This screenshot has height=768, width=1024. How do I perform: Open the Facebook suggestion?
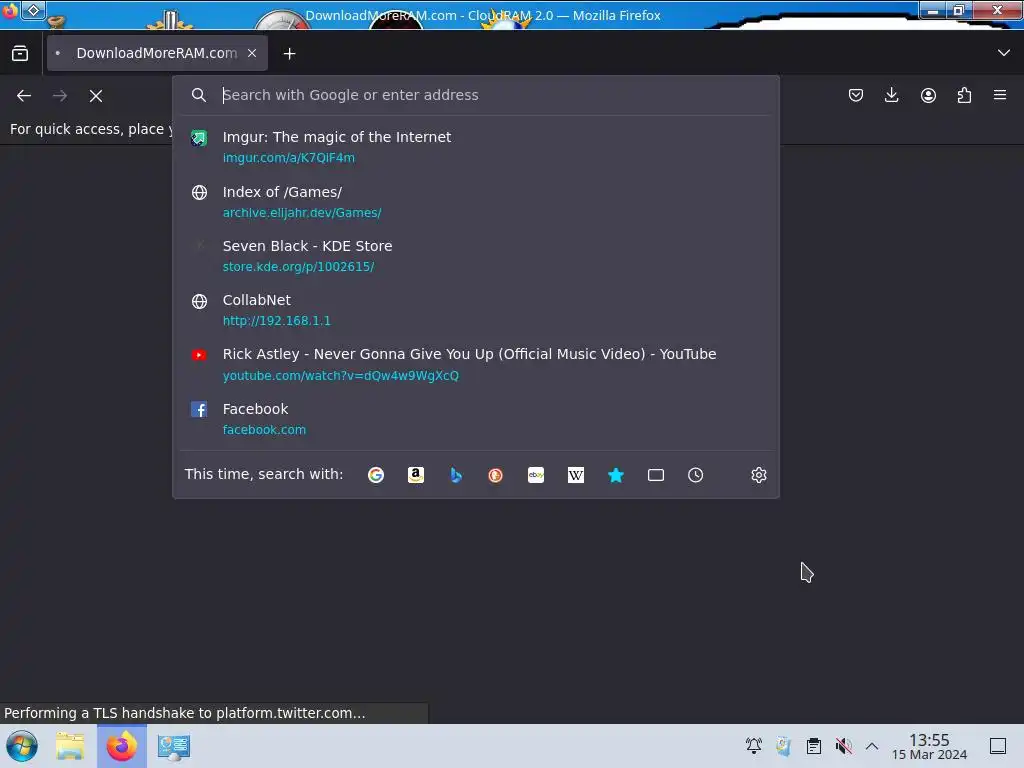pyautogui.click(x=476, y=419)
